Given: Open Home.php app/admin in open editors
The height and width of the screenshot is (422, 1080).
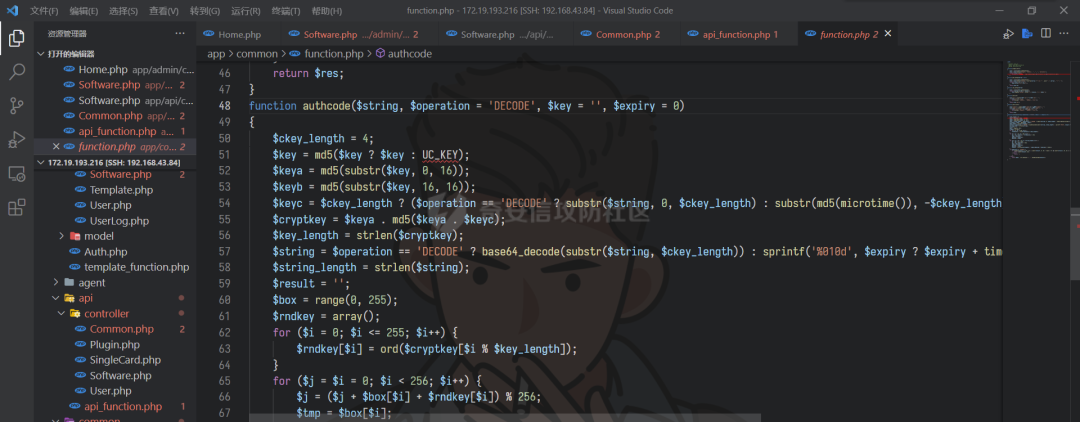Looking at the screenshot, I should (x=115, y=70).
